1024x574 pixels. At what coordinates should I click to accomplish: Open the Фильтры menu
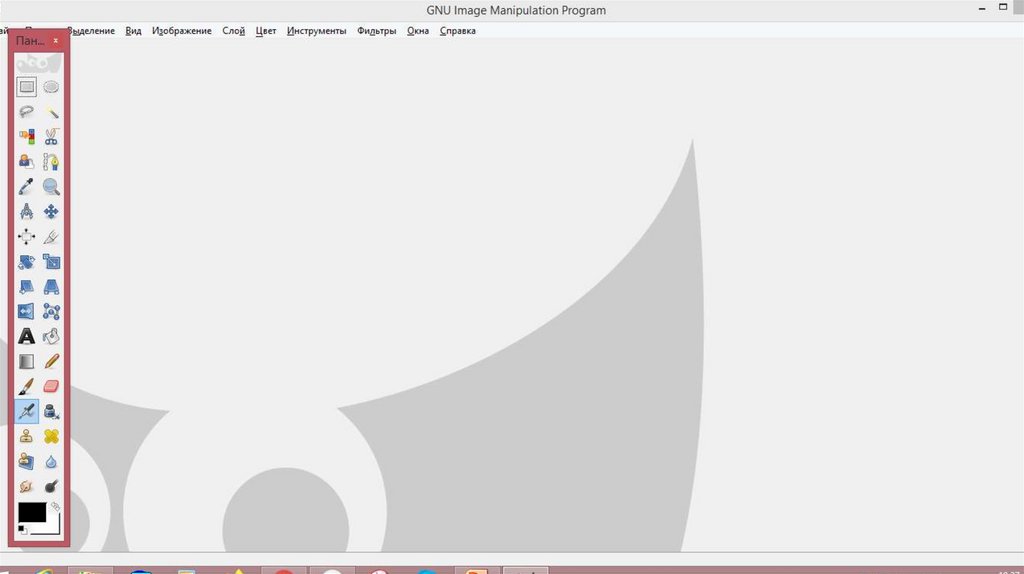[377, 31]
